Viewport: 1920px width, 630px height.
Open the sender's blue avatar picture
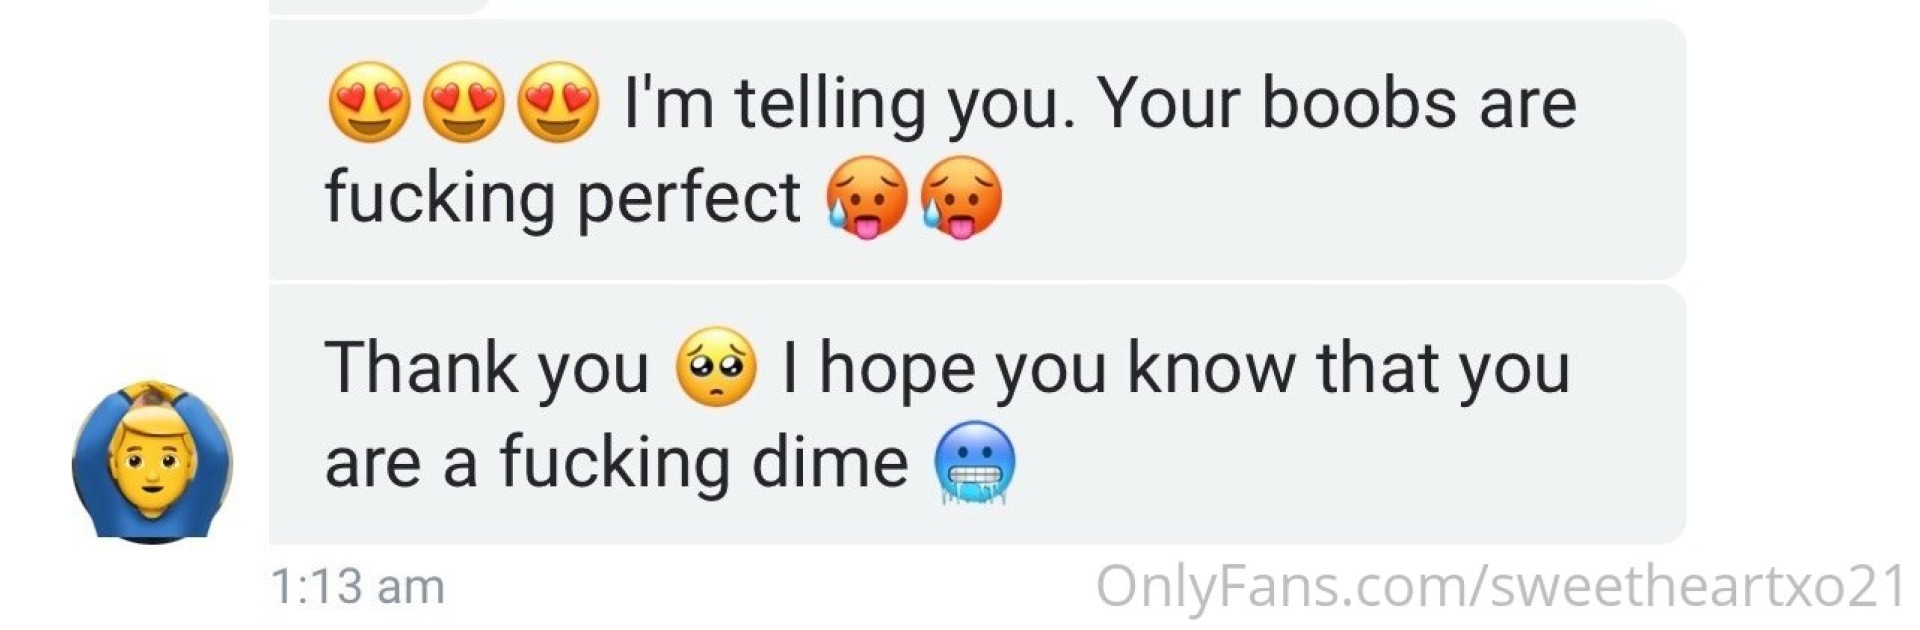(x=152, y=462)
